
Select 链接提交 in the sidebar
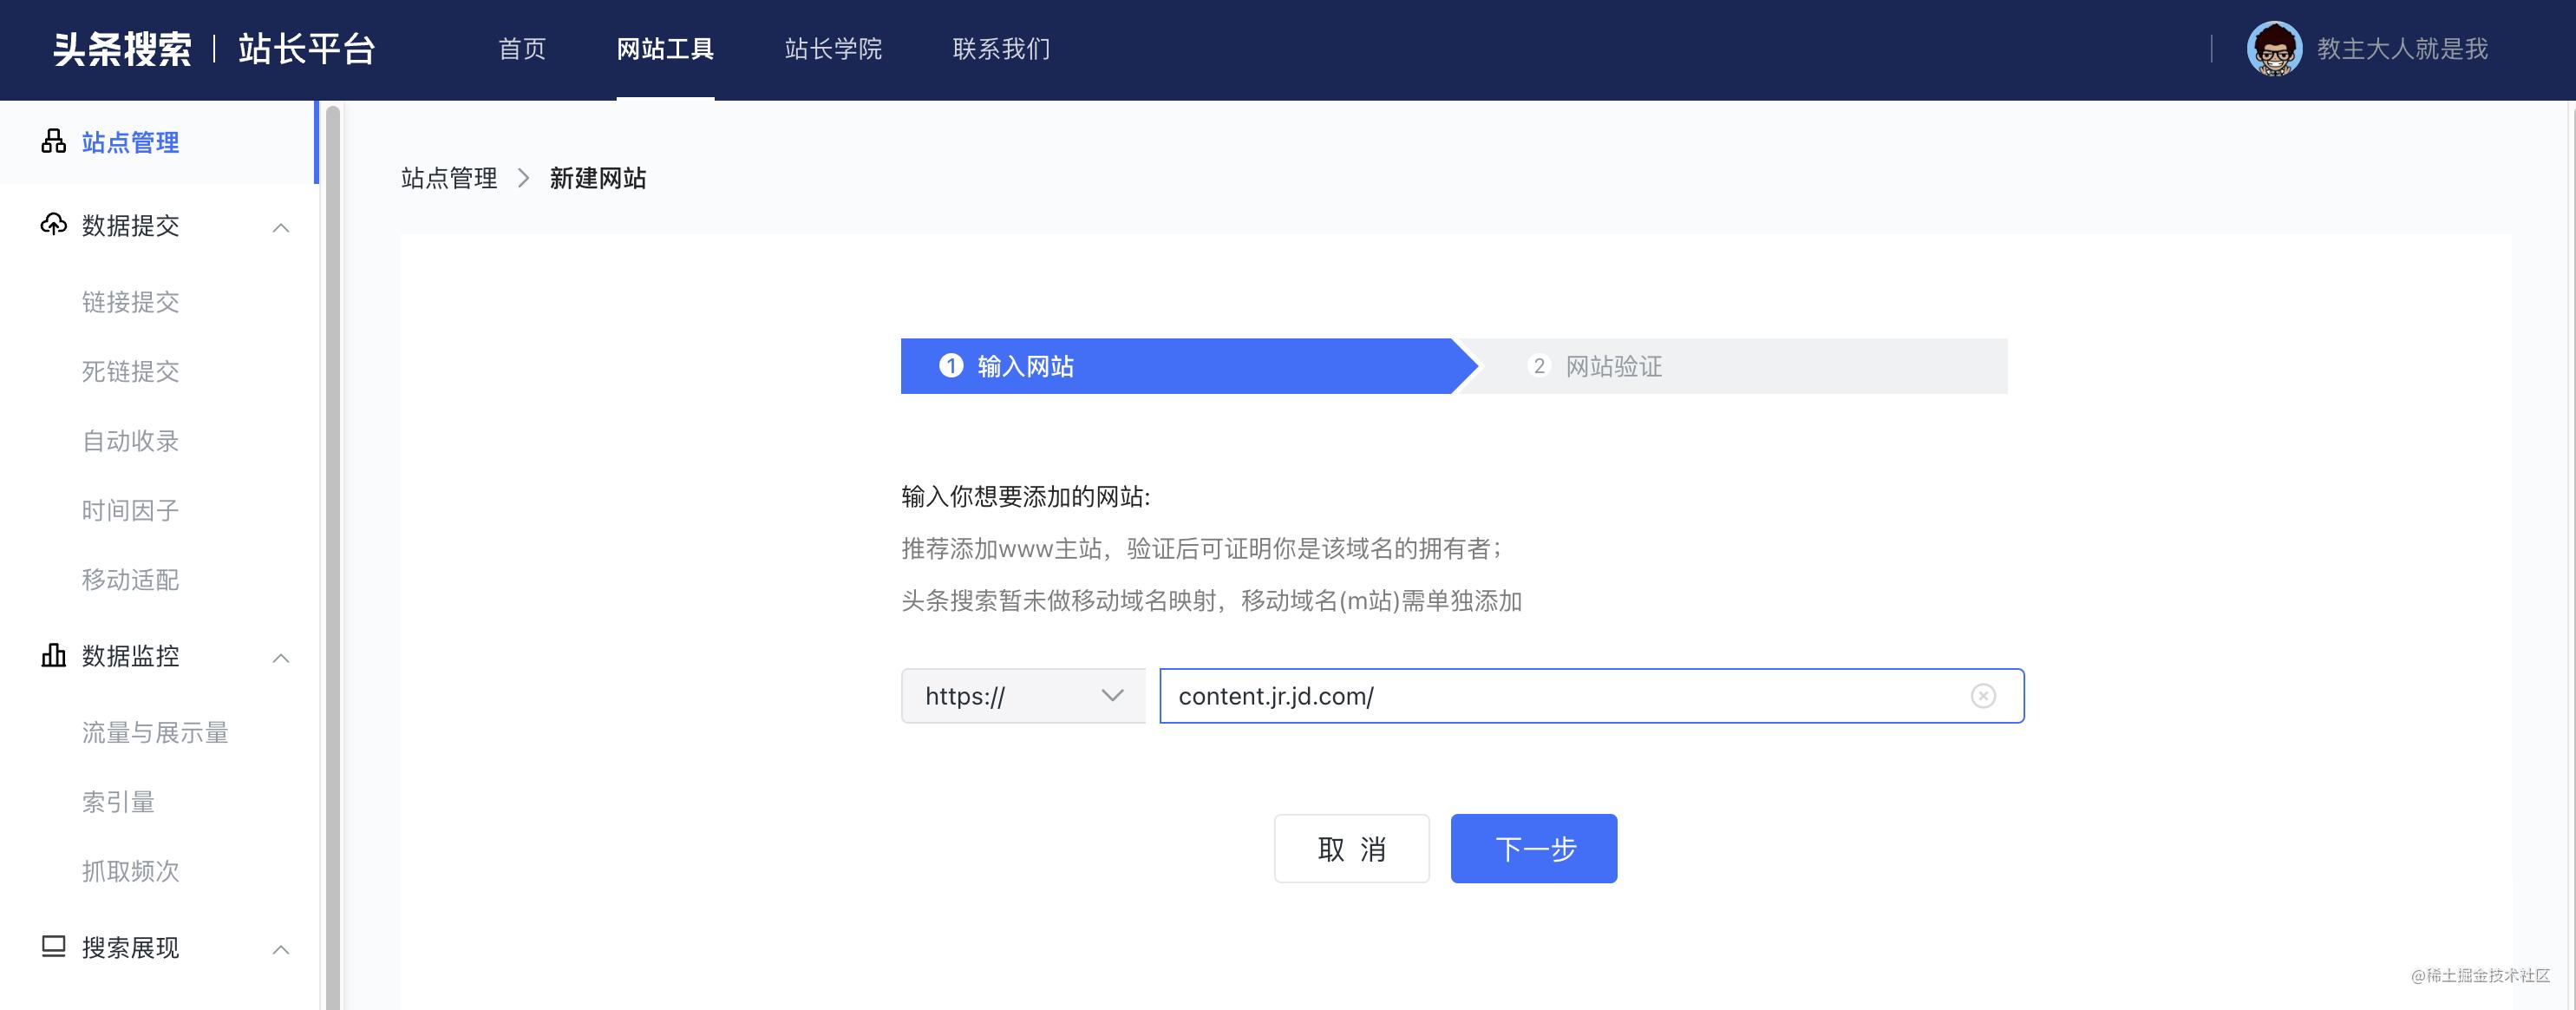(x=130, y=302)
